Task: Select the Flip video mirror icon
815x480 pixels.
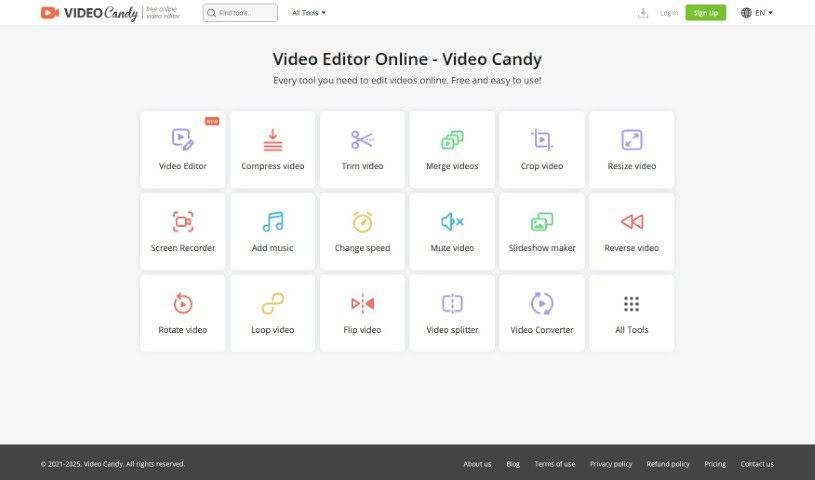Action: [x=362, y=303]
